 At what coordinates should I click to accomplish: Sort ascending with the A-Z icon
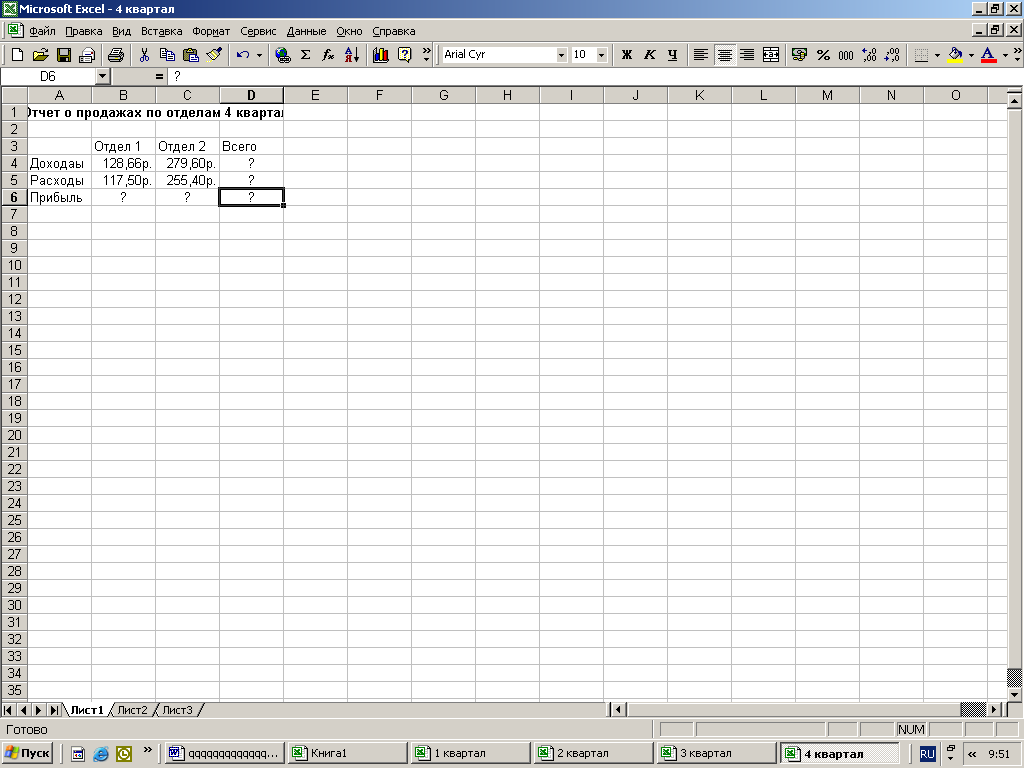tap(351, 55)
